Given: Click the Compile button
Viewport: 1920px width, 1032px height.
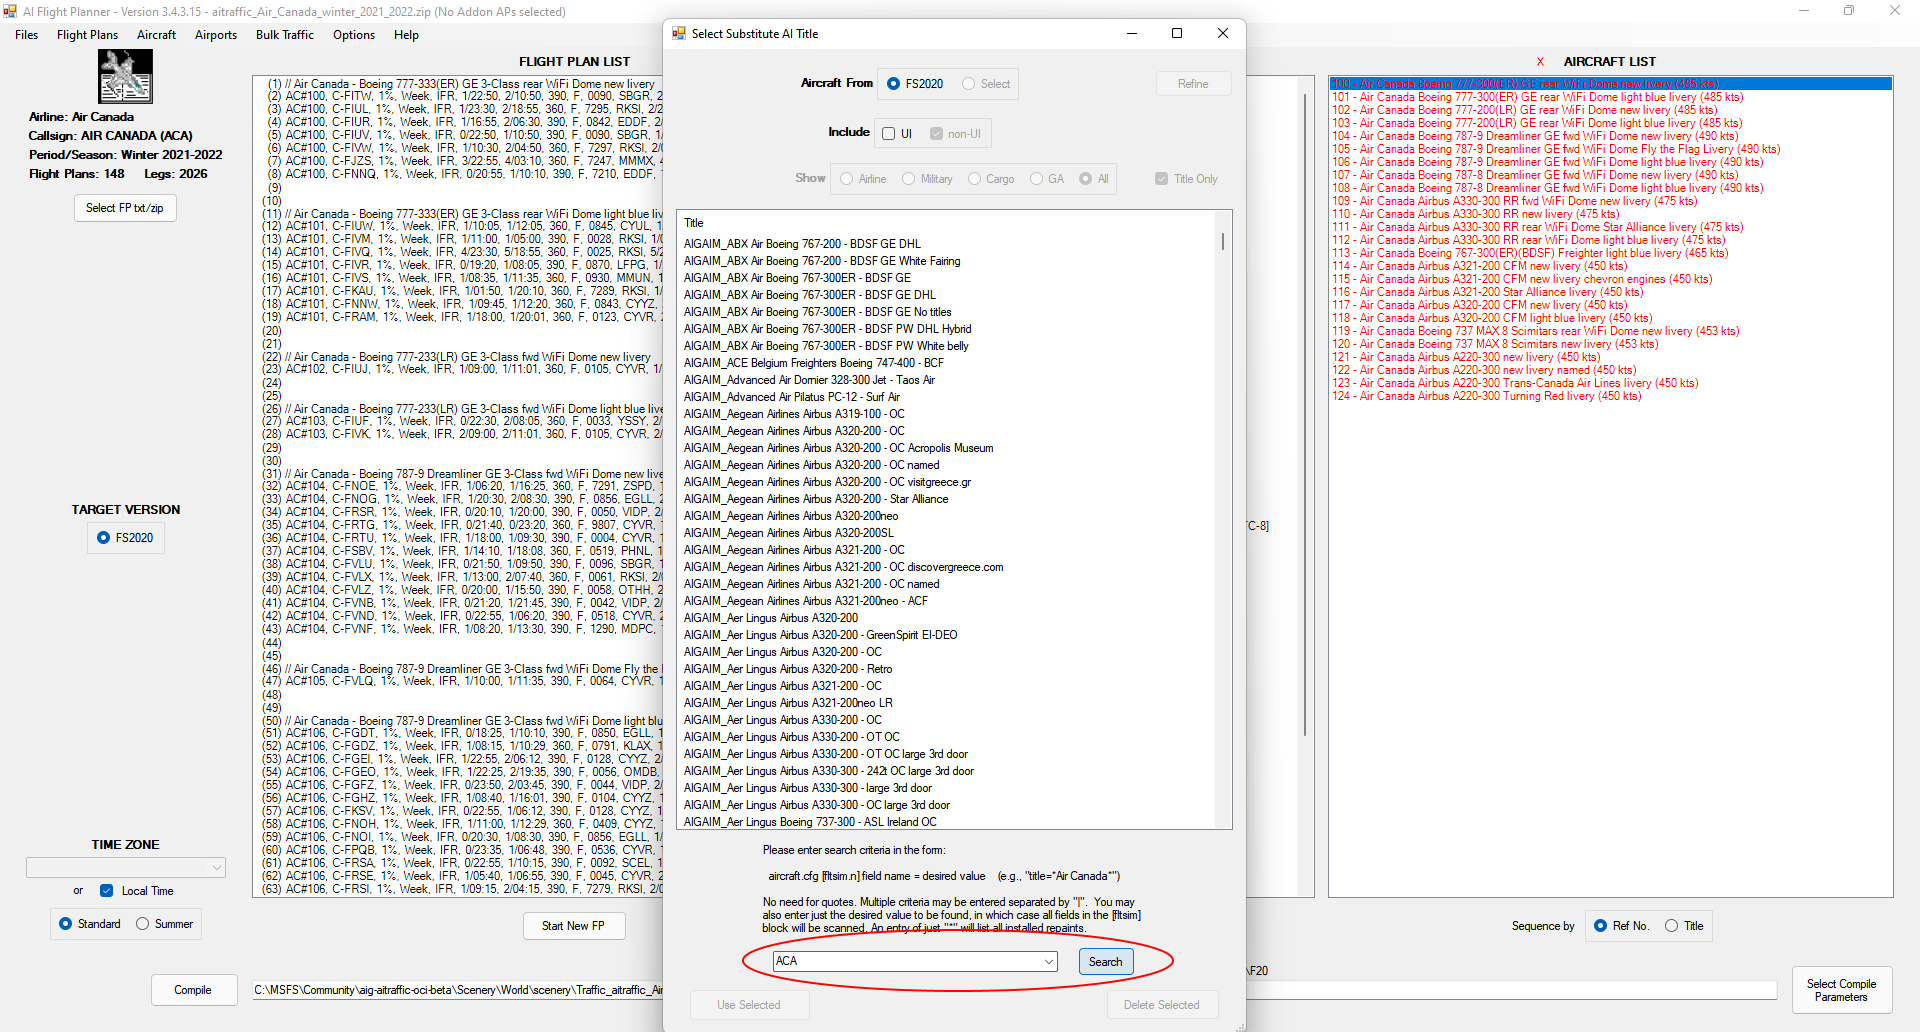Looking at the screenshot, I should click(193, 990).
